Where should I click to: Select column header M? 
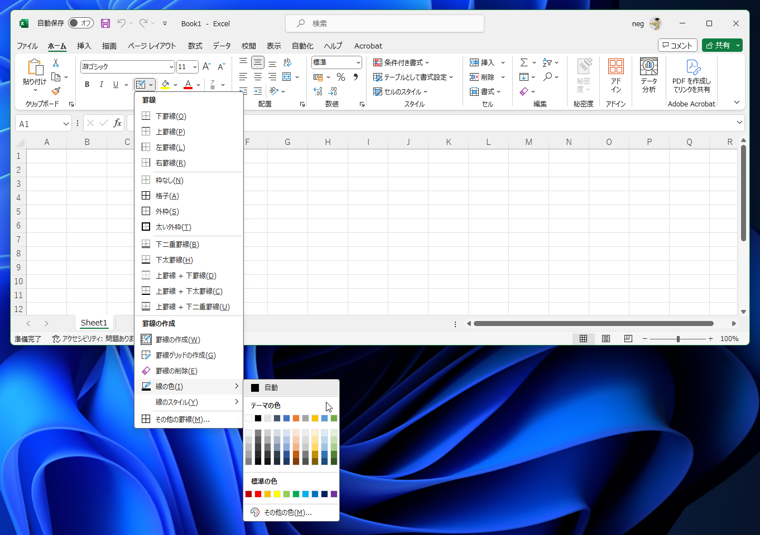528,142
